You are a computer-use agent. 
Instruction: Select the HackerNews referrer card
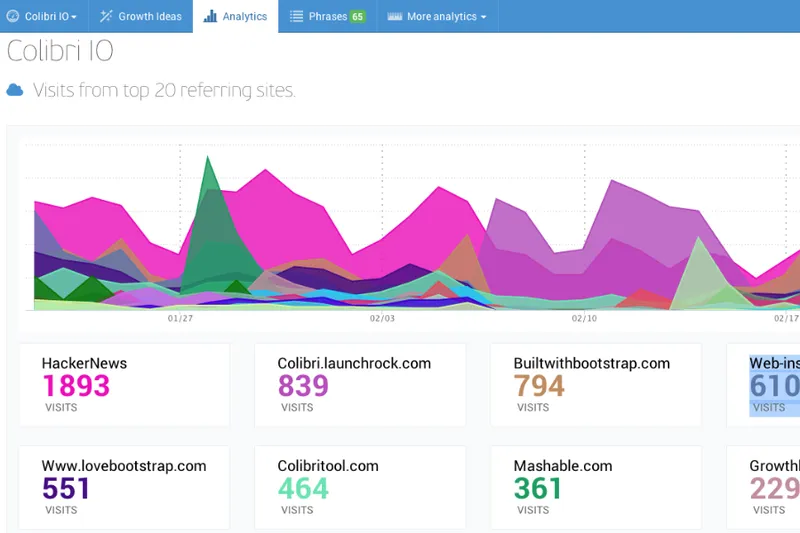124,385
